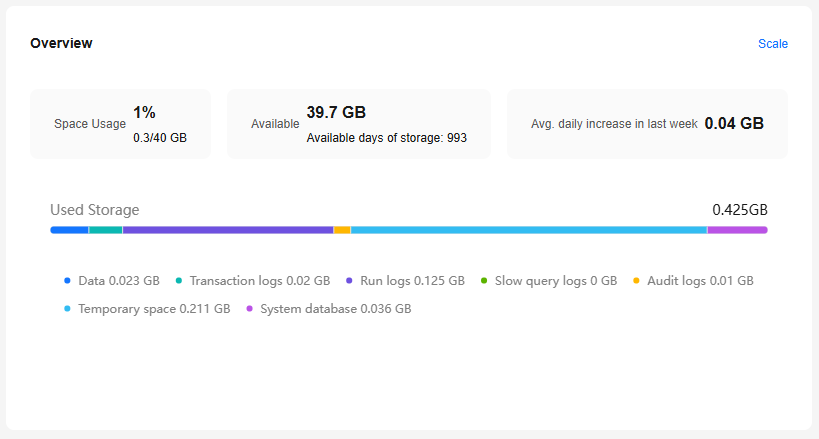Viewport: 819px width, 439px height.
Task: Toggle the Slow query logs legend dot
Action: (484, 281)
